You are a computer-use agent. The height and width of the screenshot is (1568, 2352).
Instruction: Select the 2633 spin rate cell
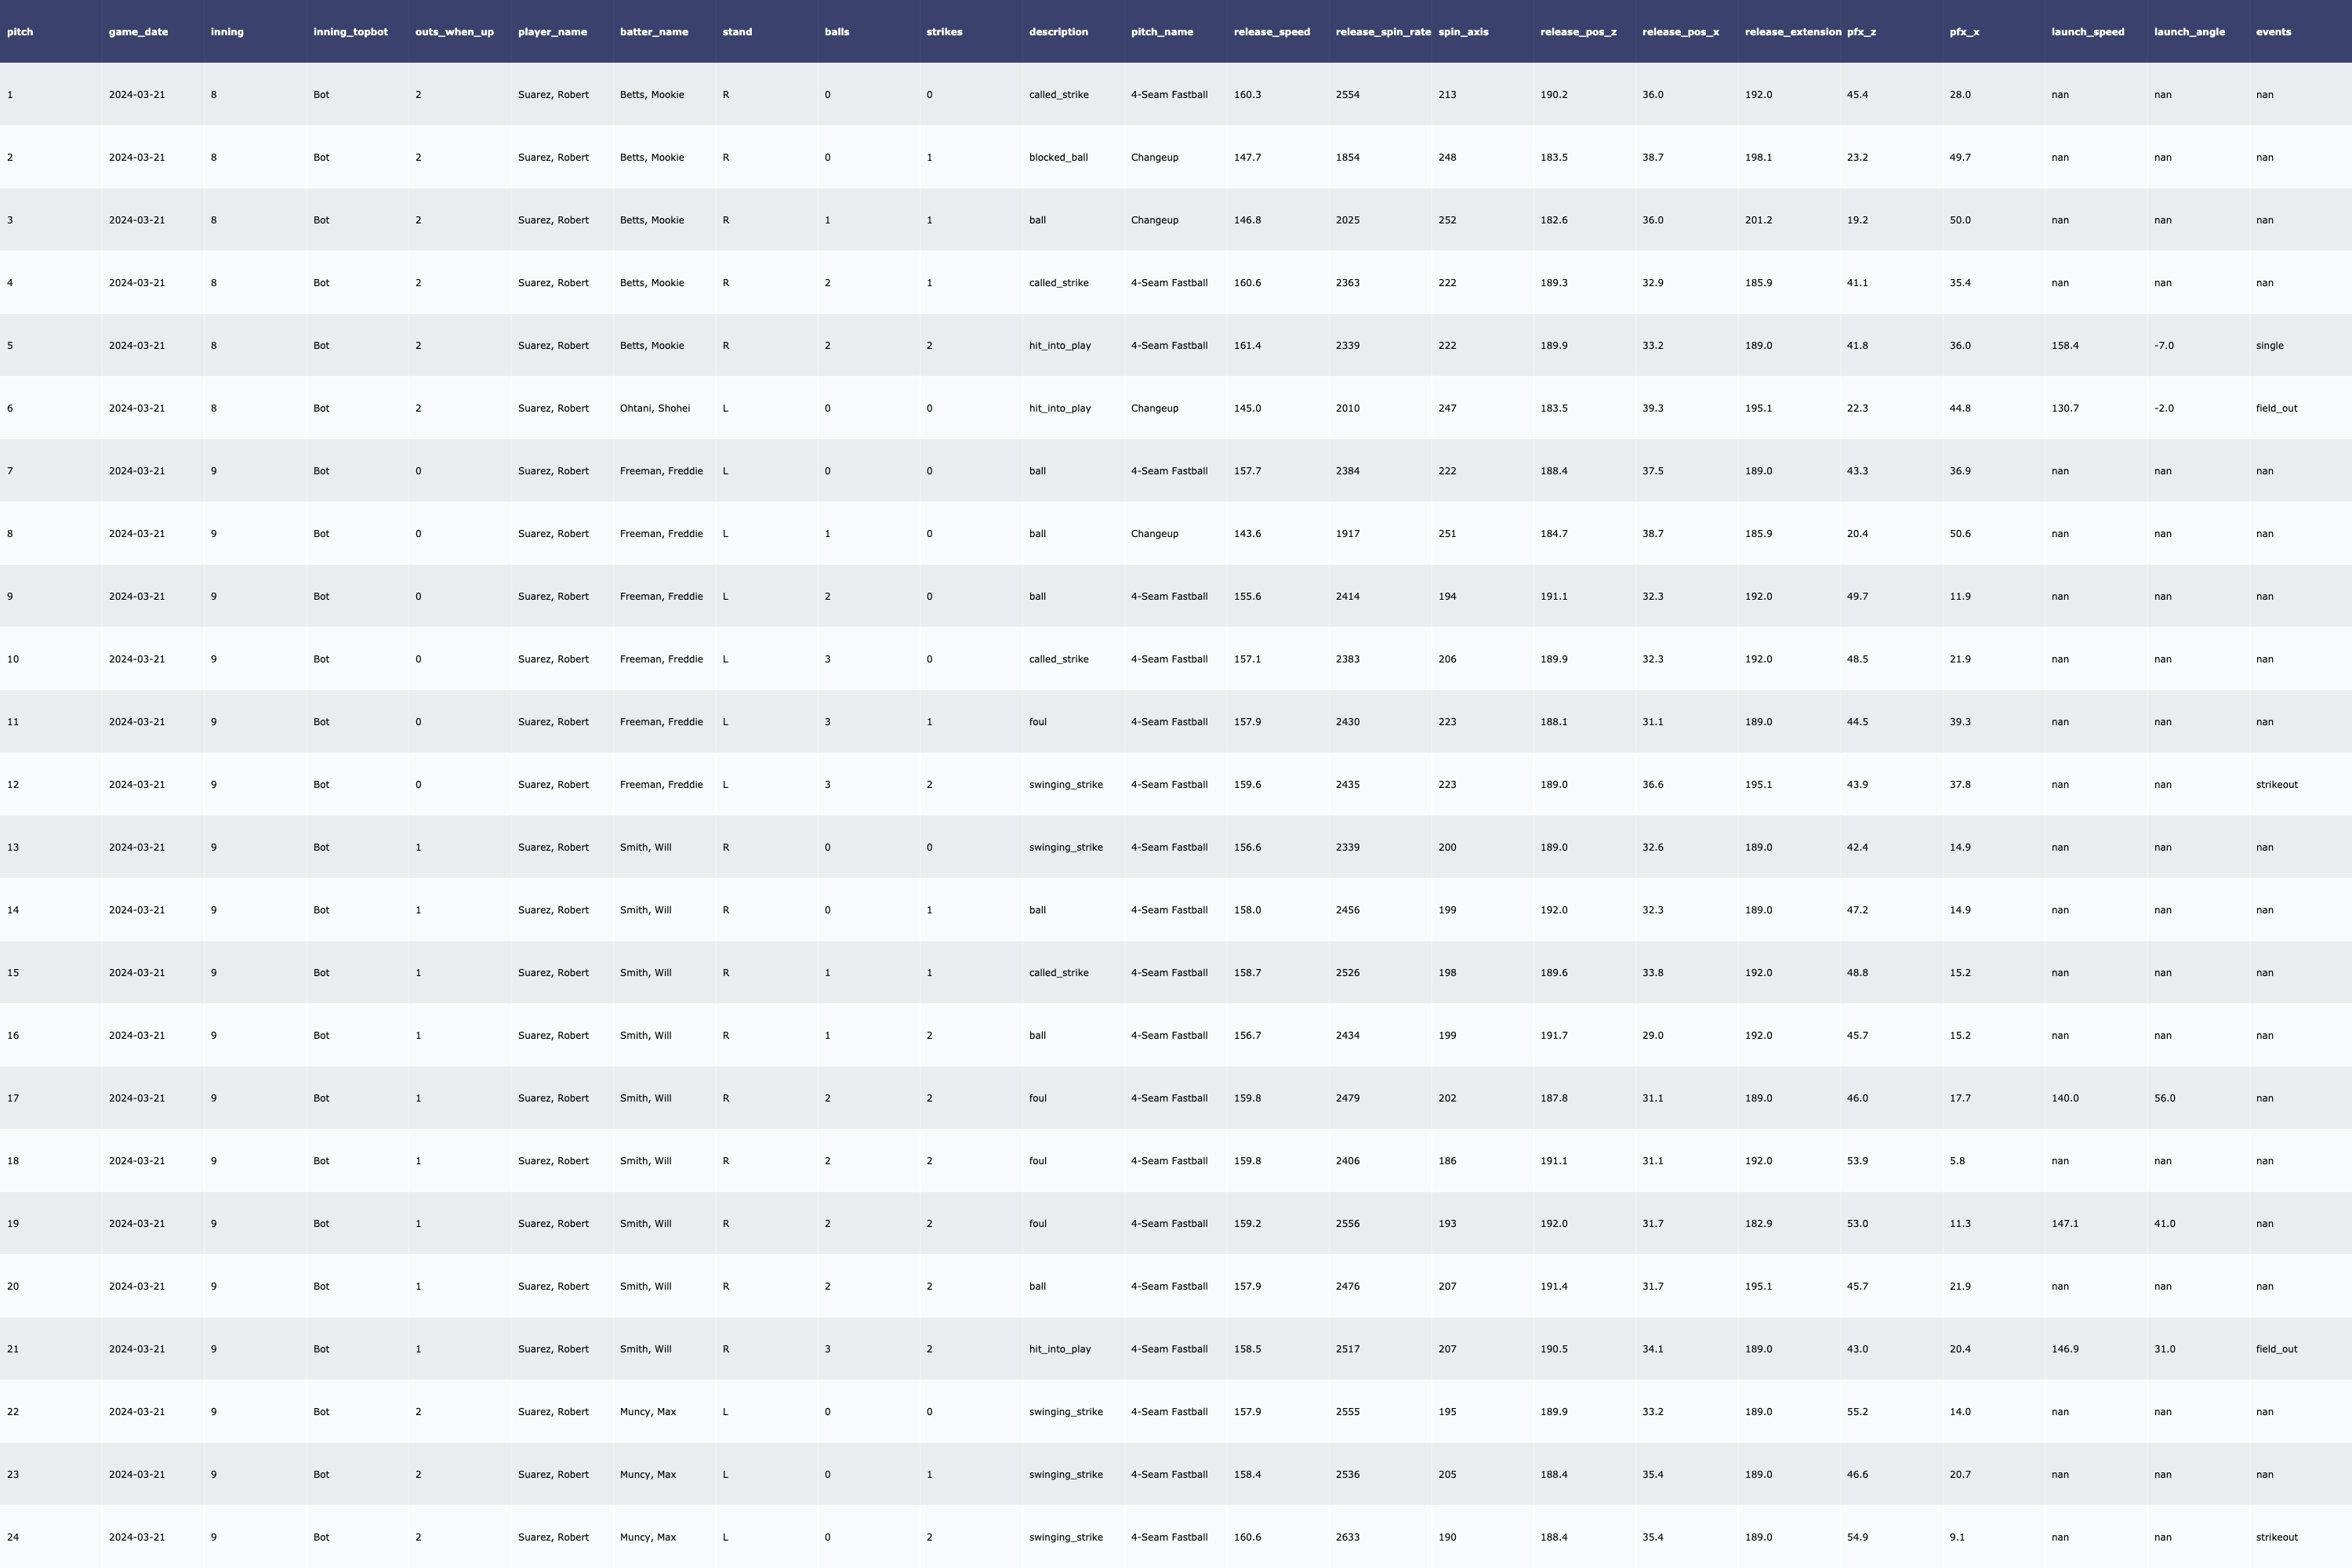(1347, 1537)
